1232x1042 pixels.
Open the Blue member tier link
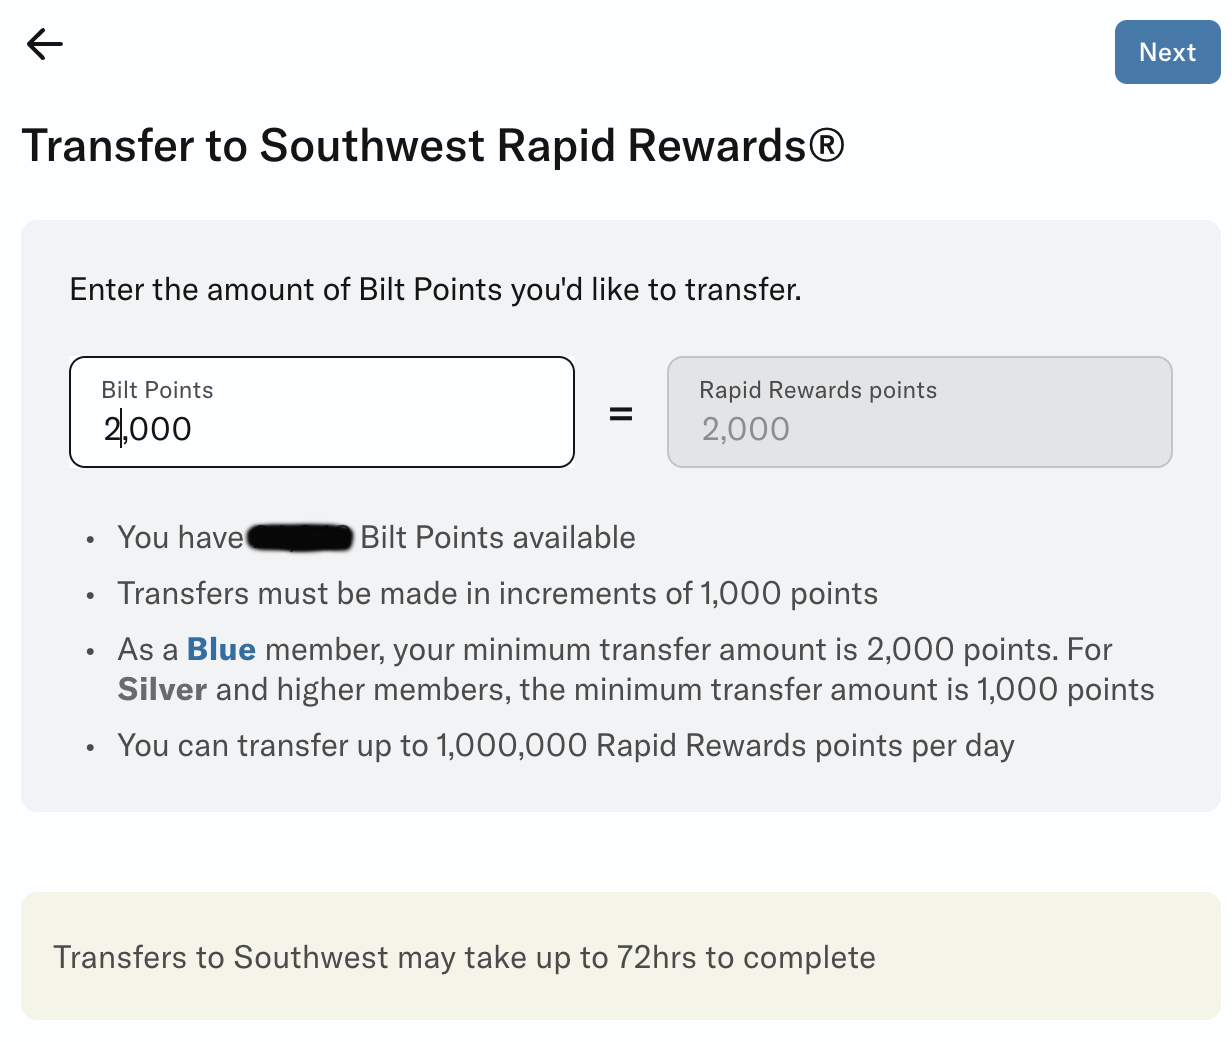point(221,650)
